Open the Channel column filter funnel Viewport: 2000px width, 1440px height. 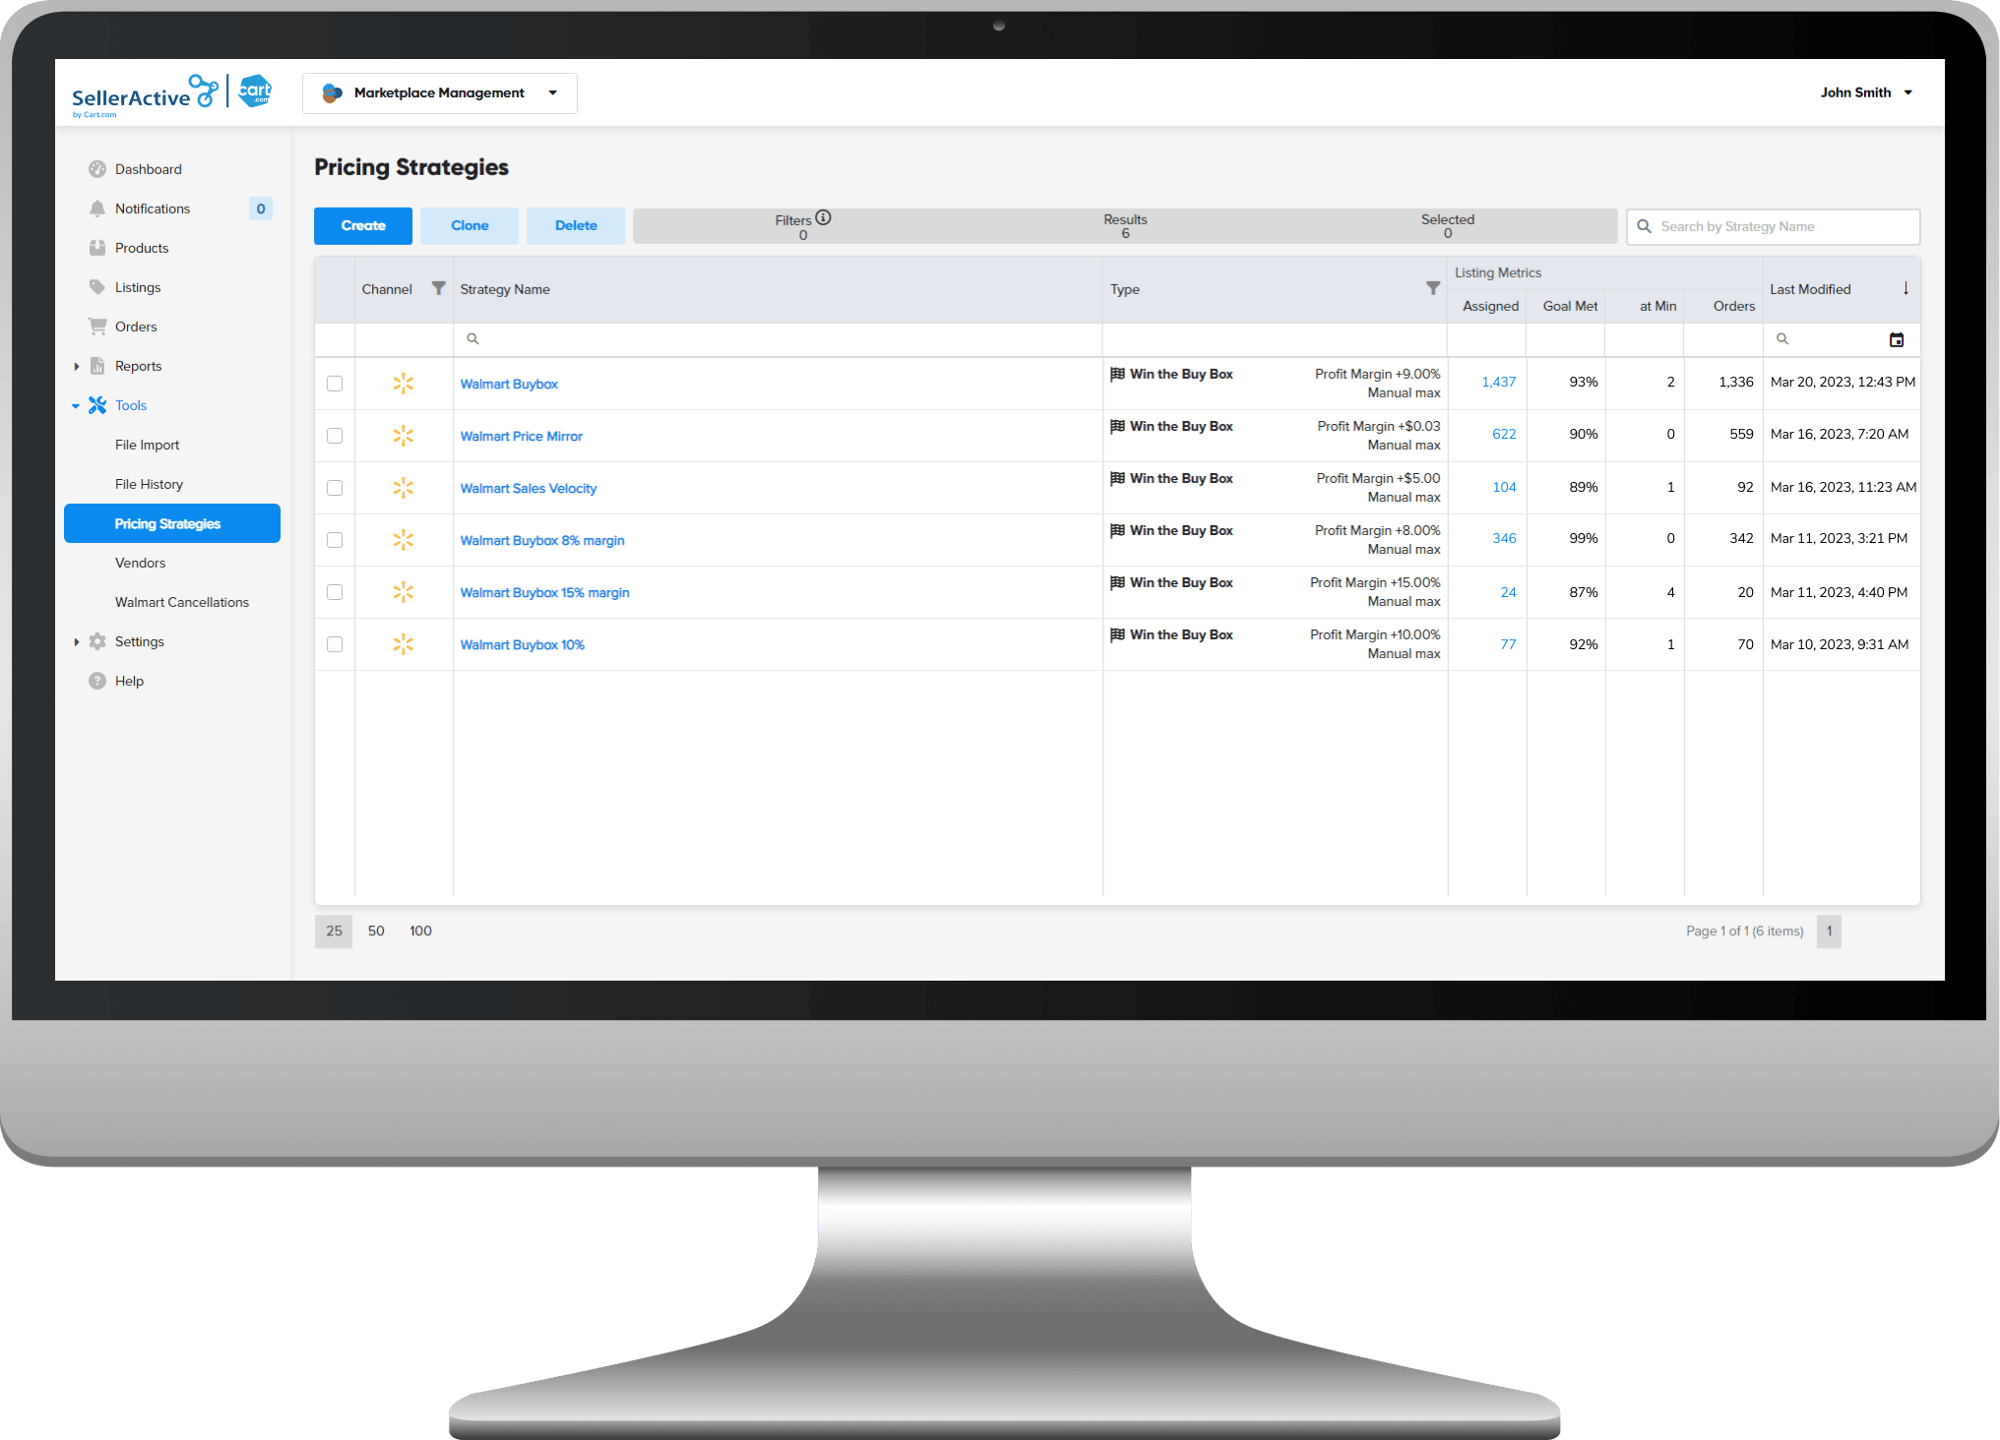pyautogui.click(x=438, y=288)
